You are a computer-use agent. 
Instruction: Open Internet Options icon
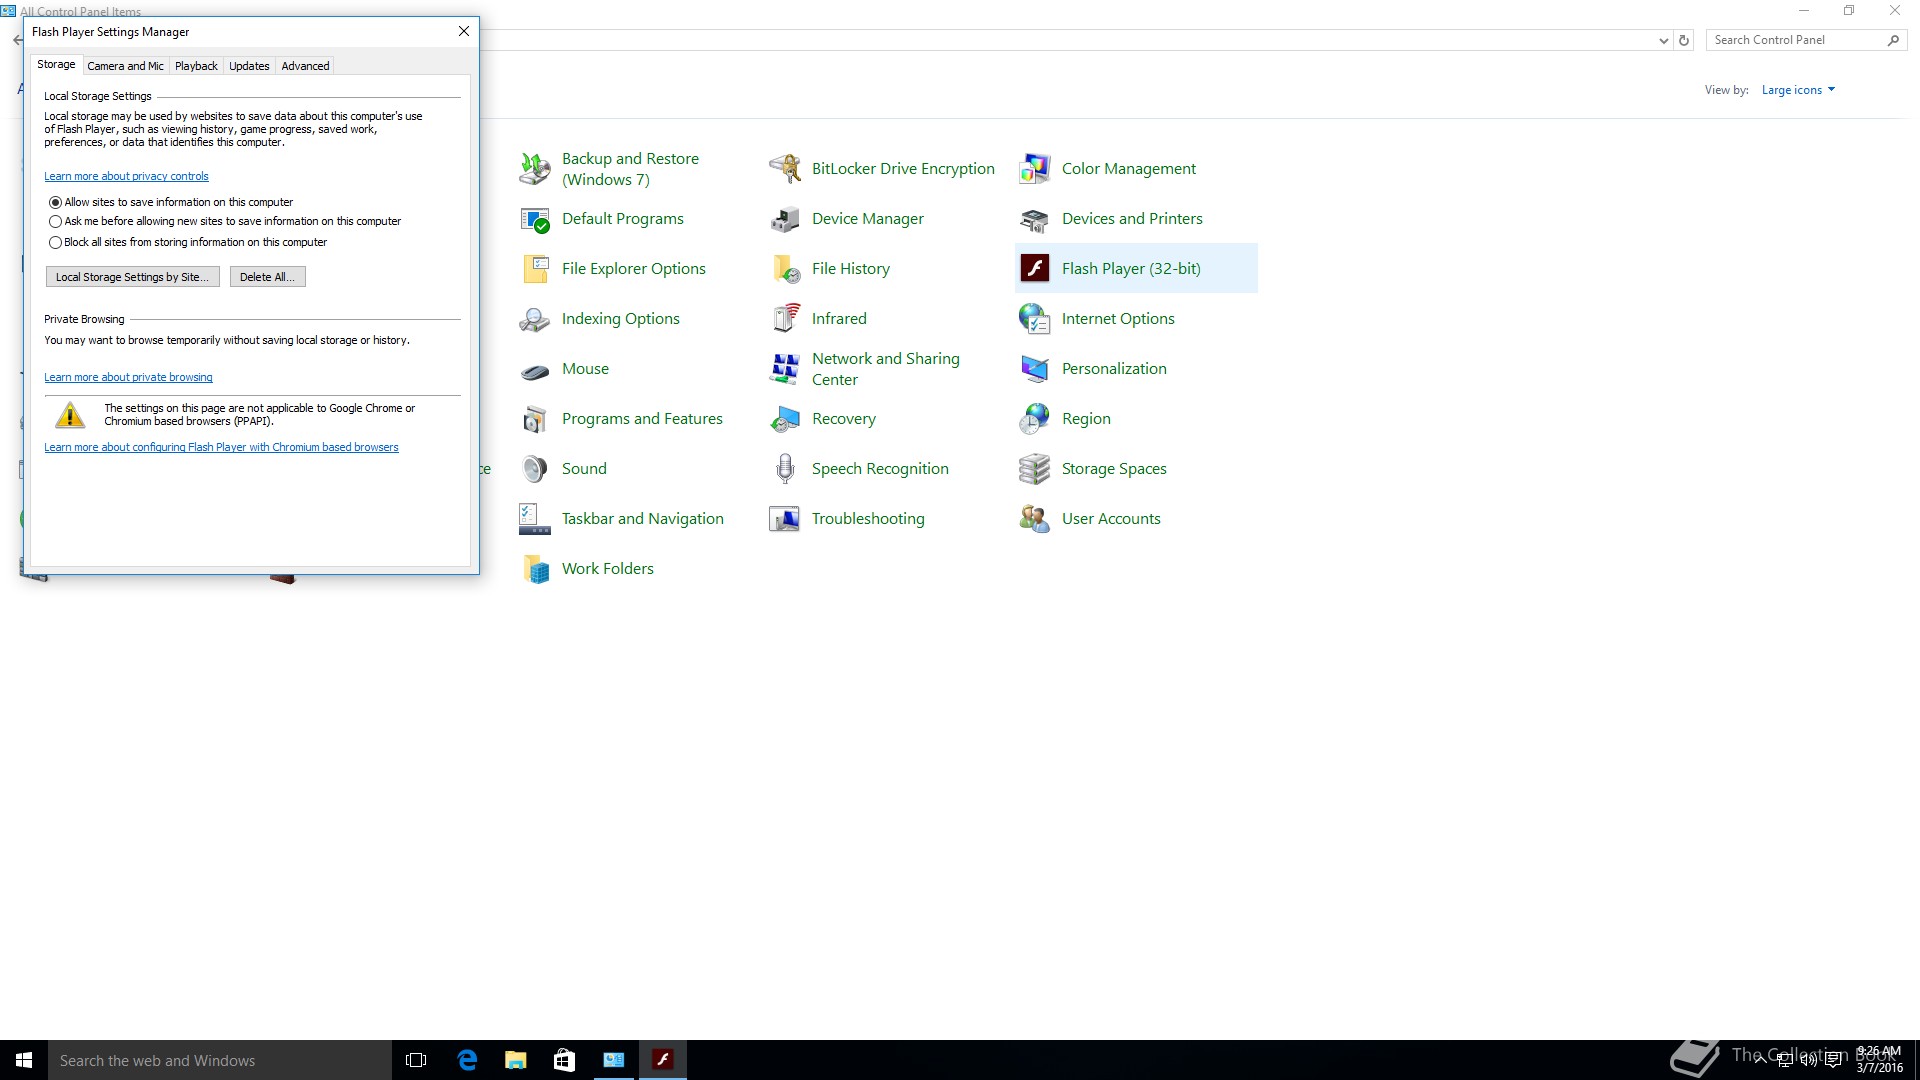1035,319
